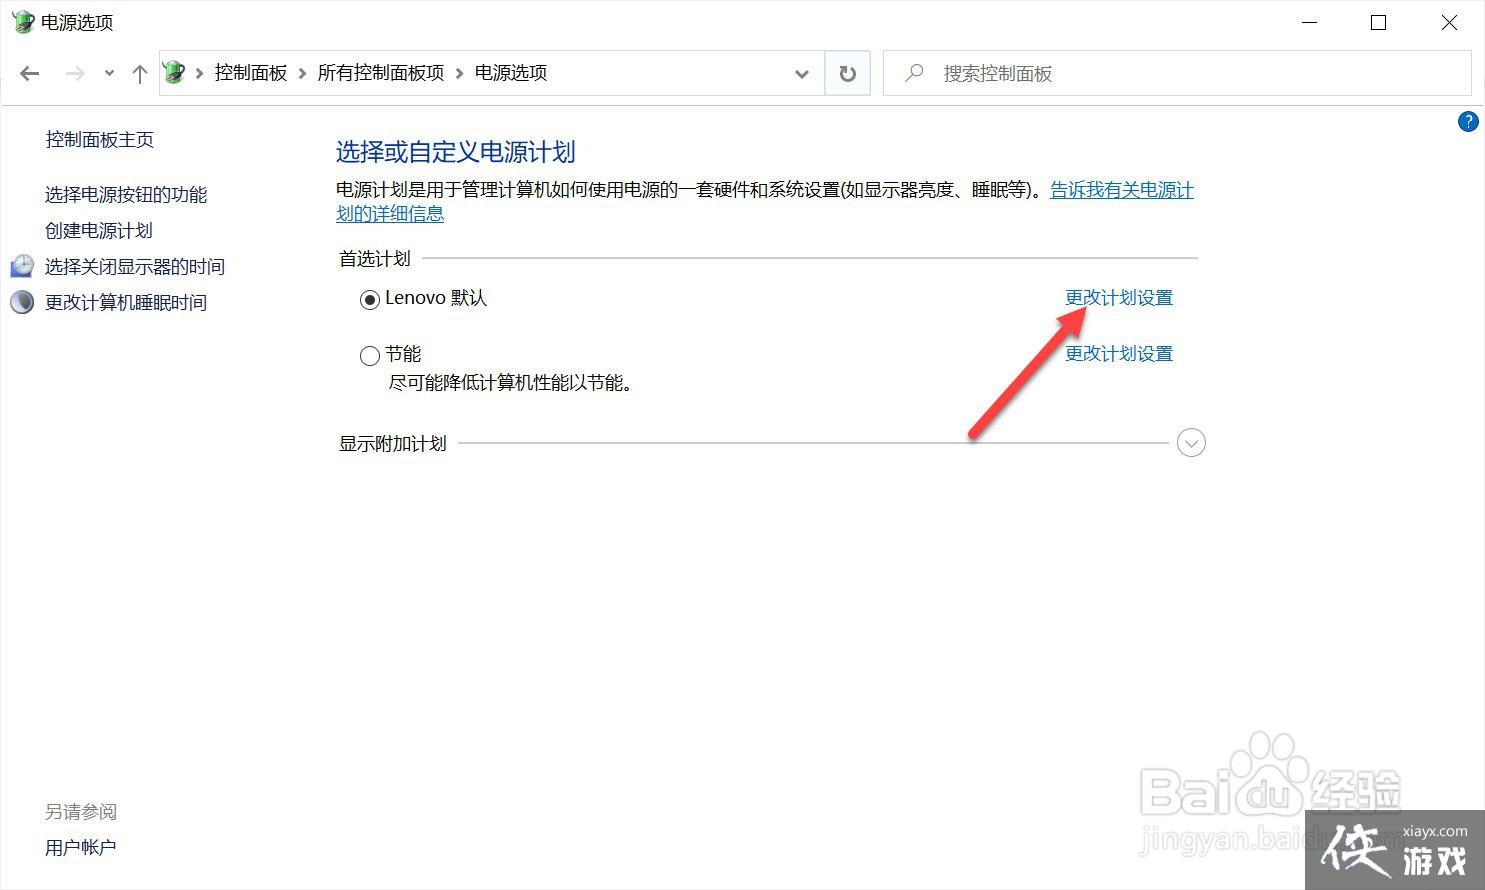Viewport: 1485px width, 890px height.
Task: Click the 选择或自定义电源计划 heading
Action: click(456, 152)
